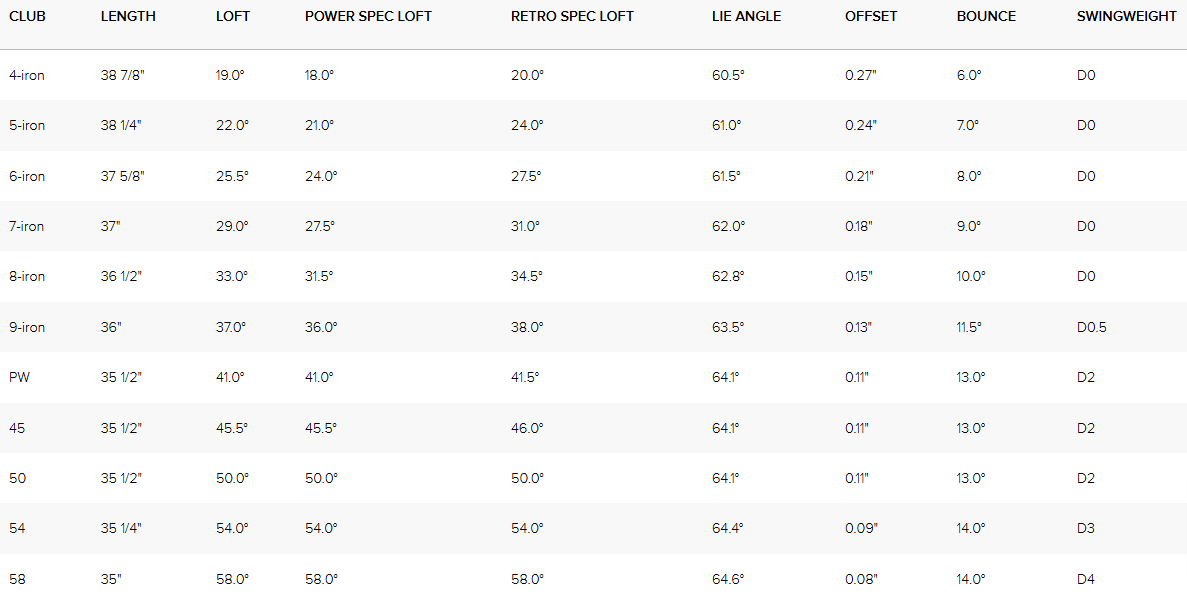The height and width of the screenshot is (598, 1187).
Task: Select the PW club row label
Action: [19, 377]
